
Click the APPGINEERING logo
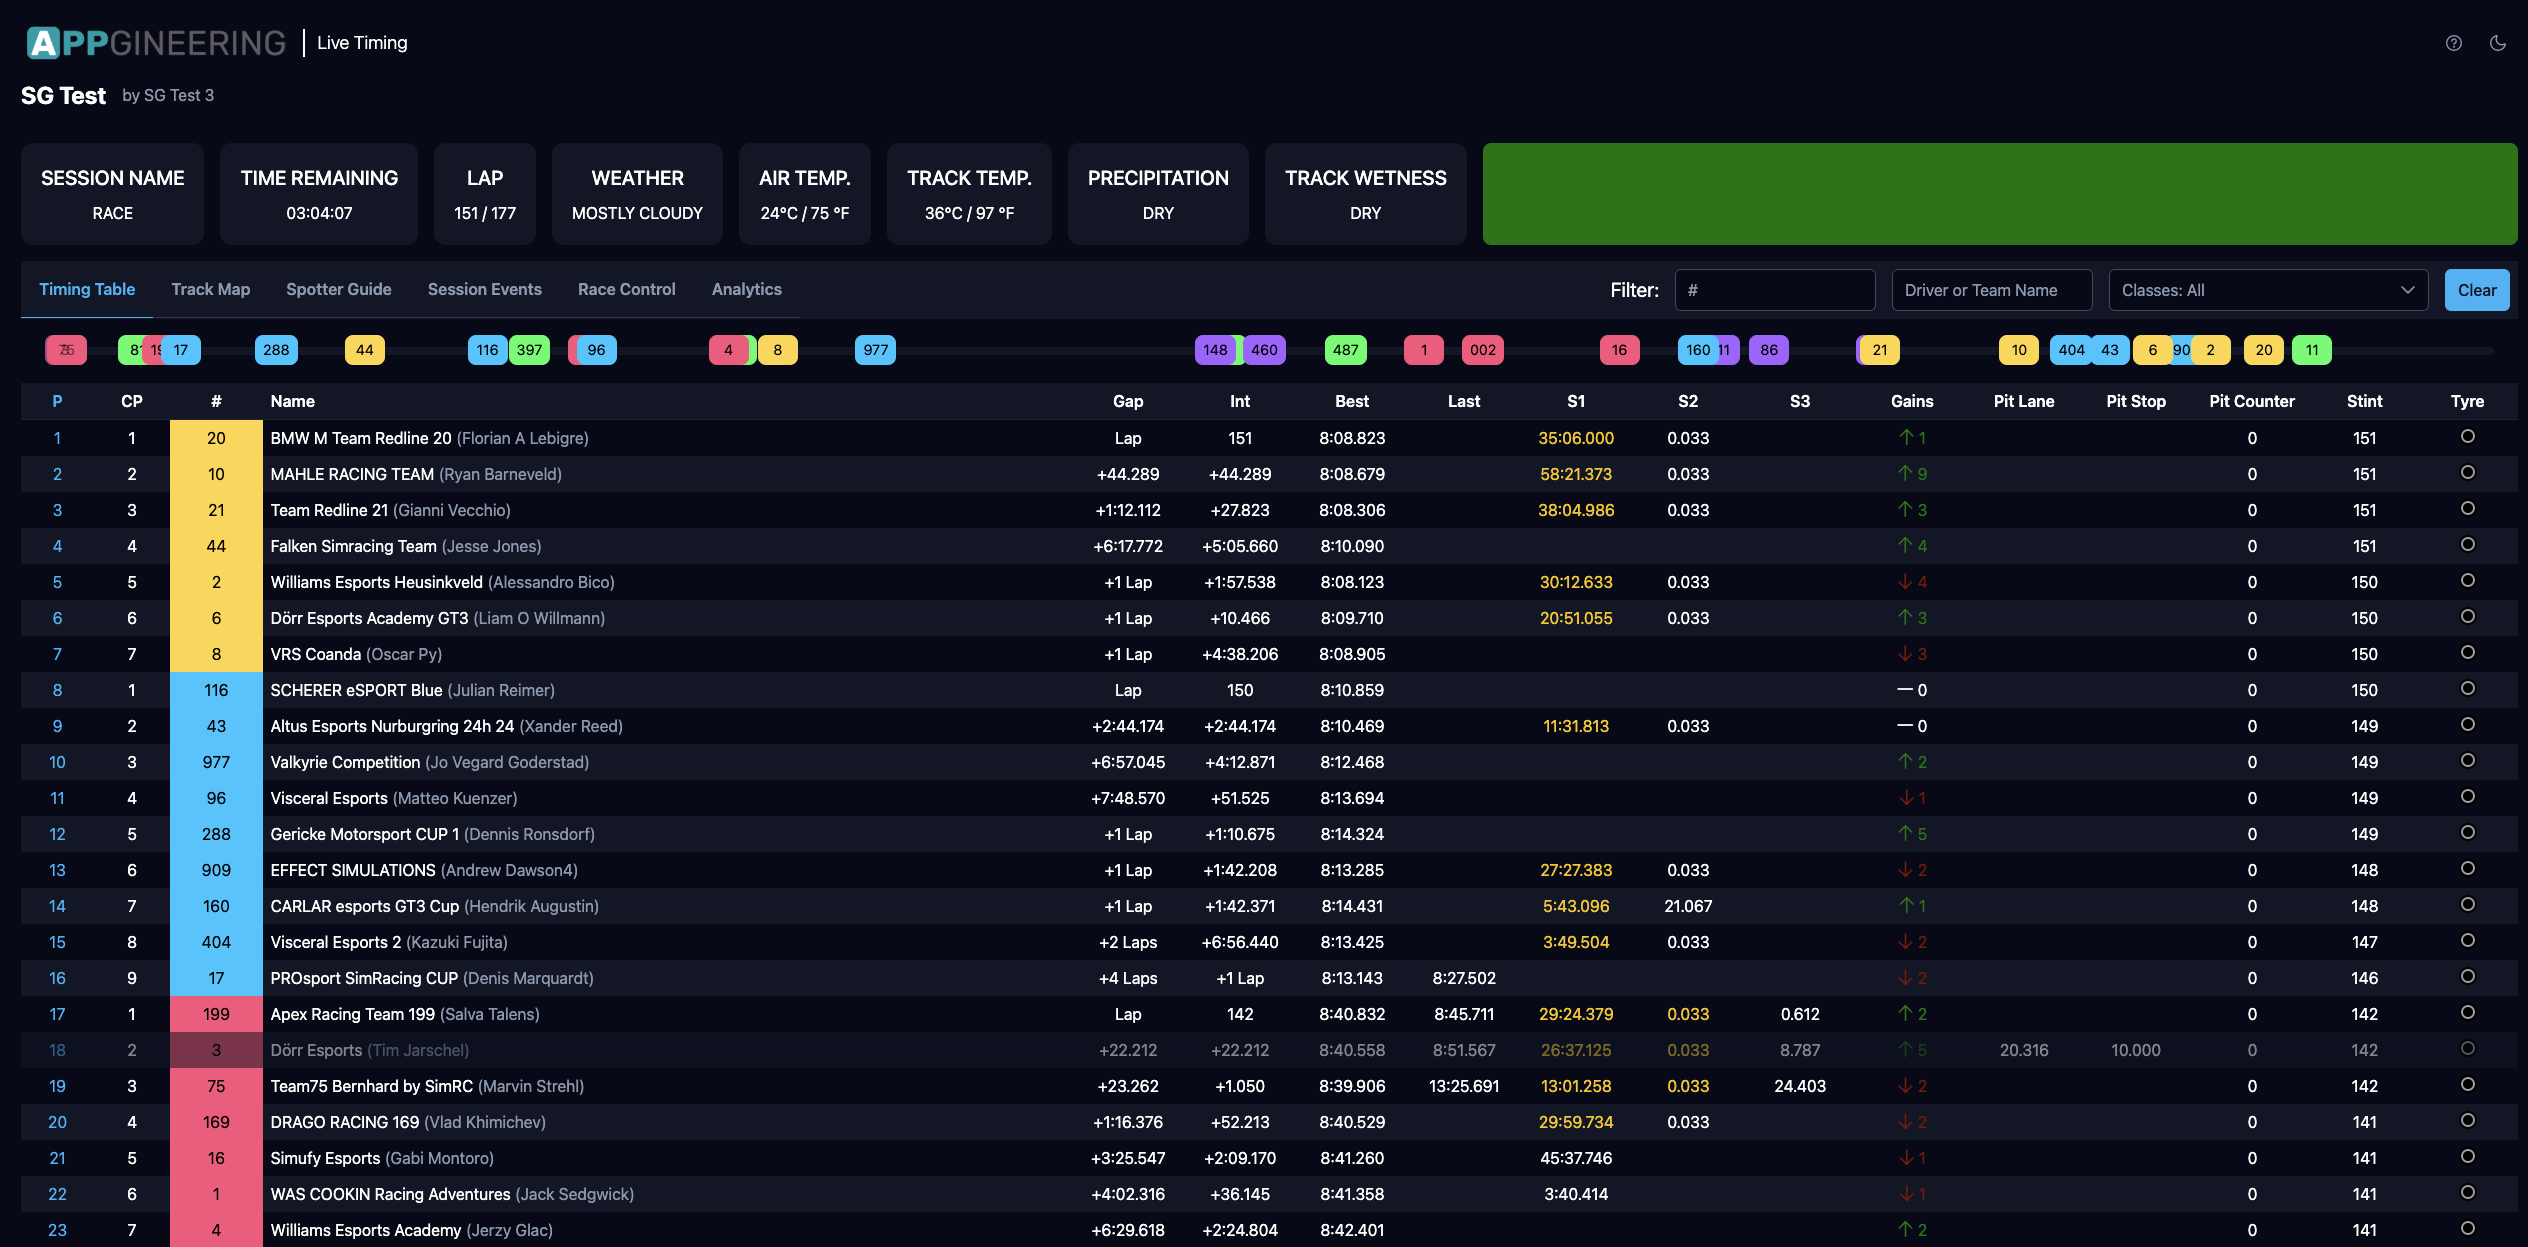(155, 42)
